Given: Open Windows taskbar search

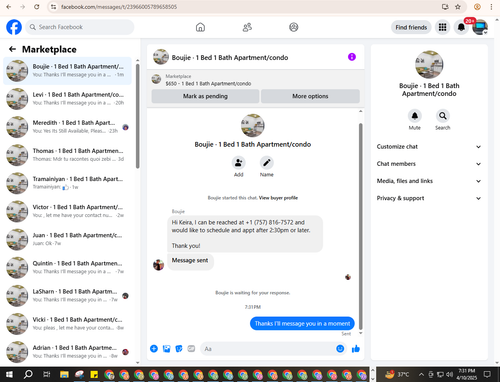Looking at the screenshot, I should coord(28,374).
